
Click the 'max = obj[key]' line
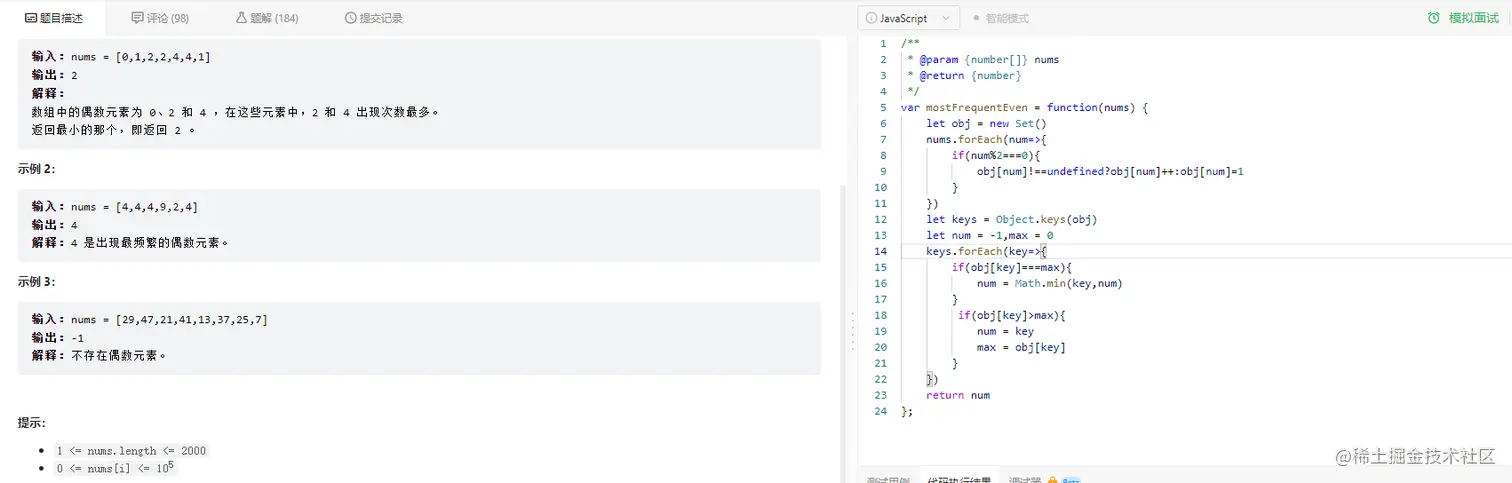click(x=1021, y=347)
